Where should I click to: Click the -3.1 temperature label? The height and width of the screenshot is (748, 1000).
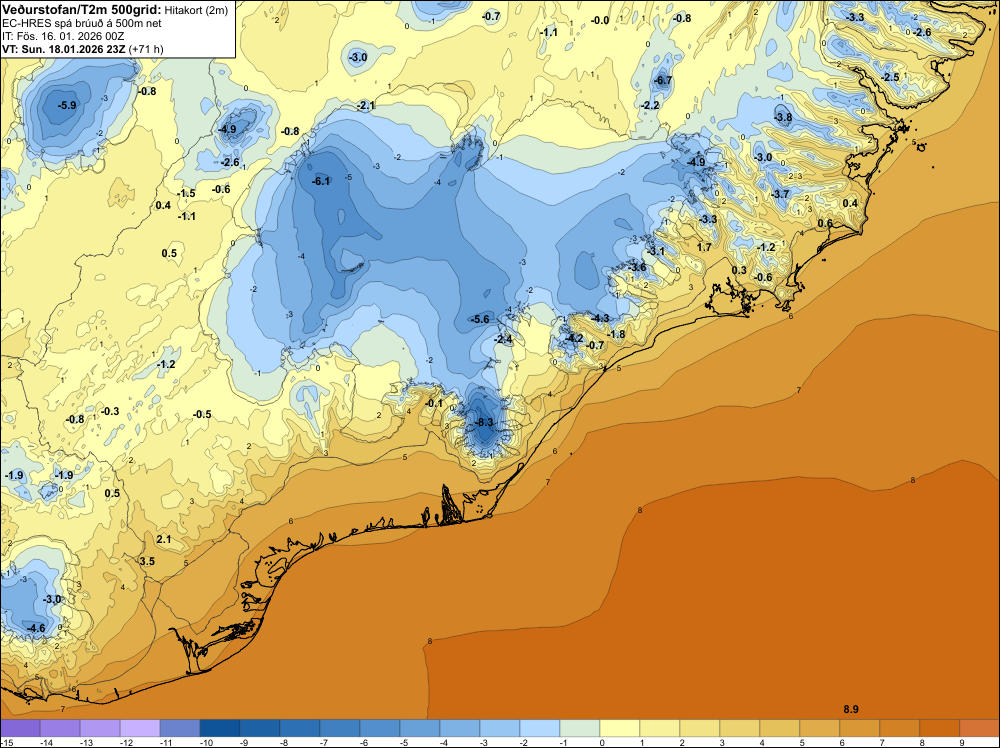[x=655, y=251]
